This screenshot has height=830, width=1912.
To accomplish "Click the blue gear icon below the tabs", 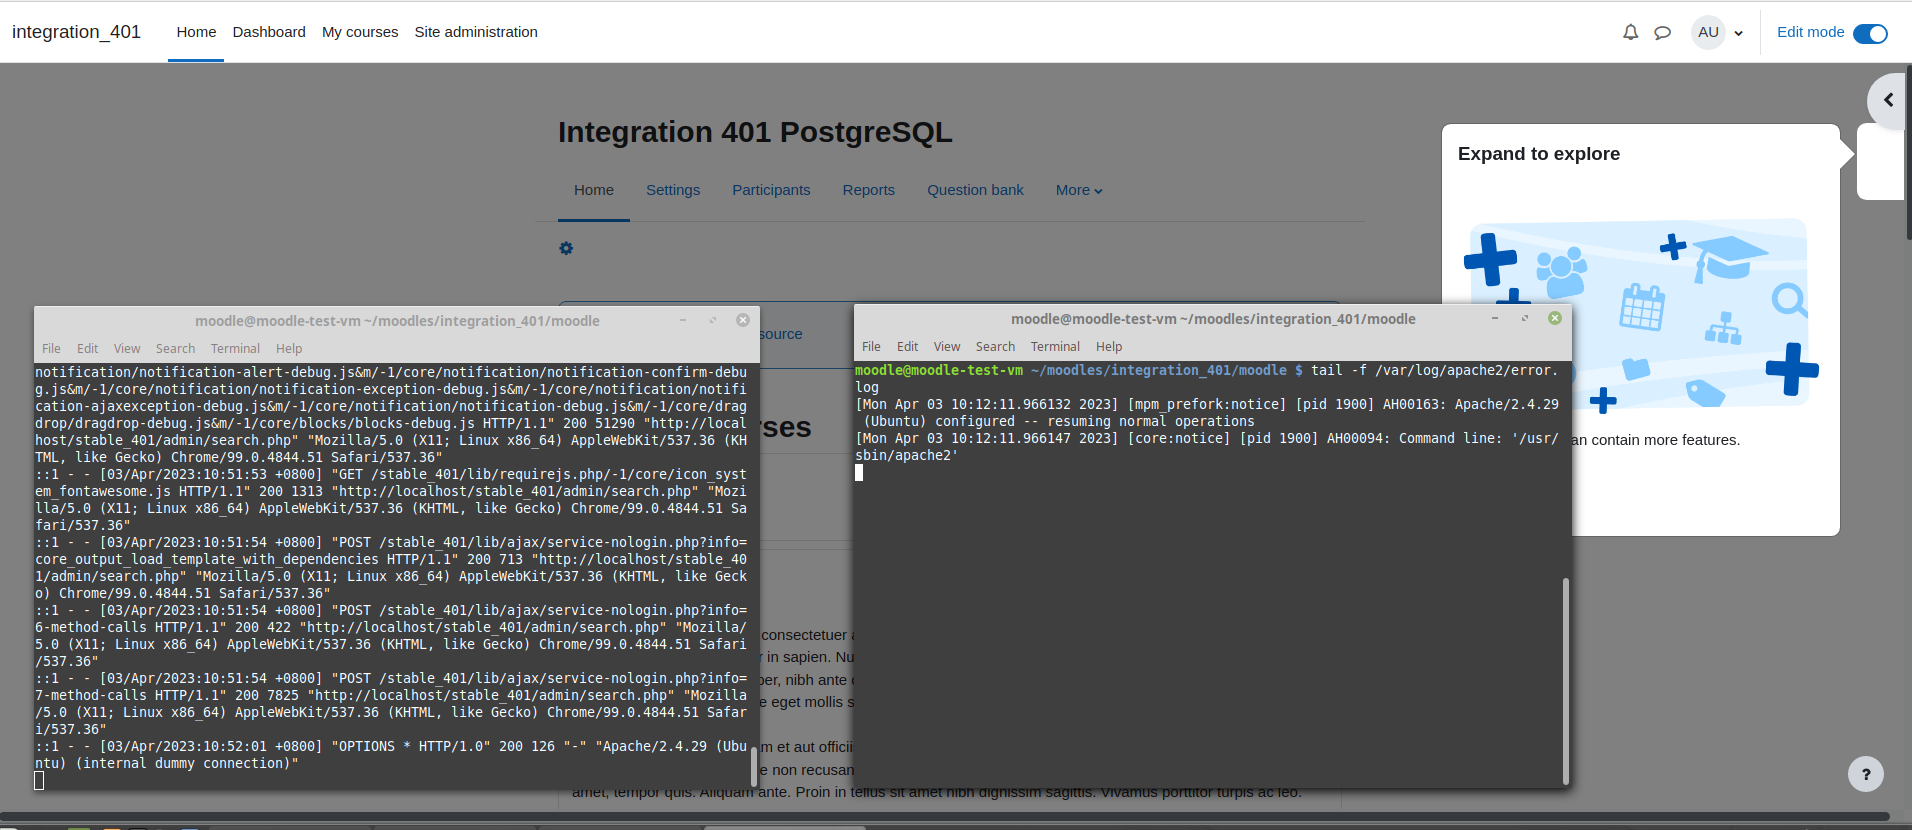I will (566, 248).
